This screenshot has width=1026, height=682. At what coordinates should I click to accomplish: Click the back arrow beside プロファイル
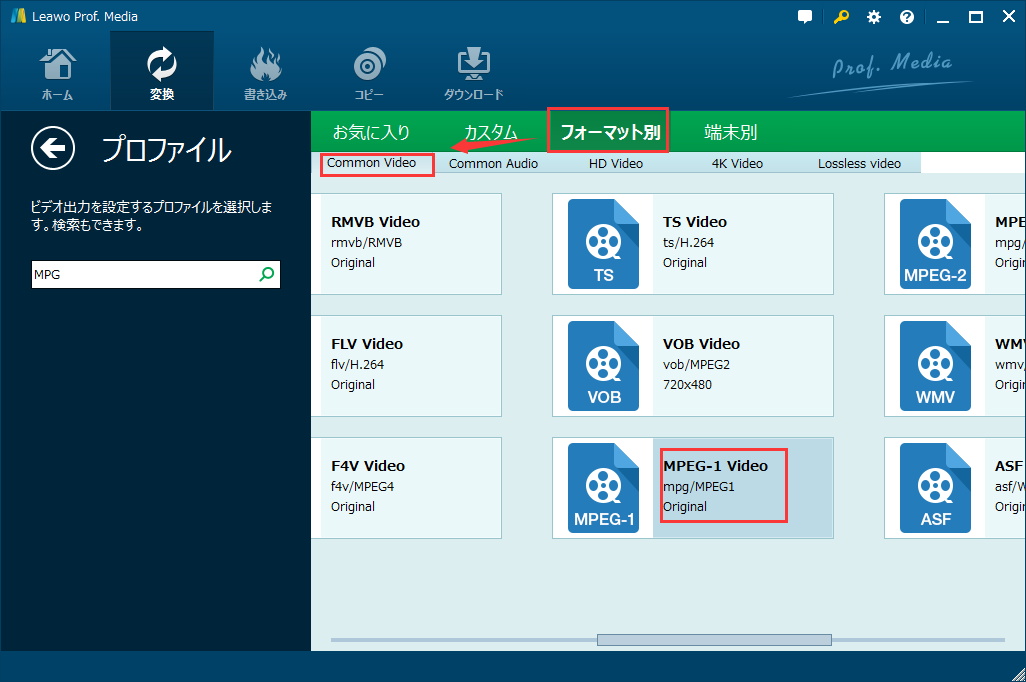(53, 149)
